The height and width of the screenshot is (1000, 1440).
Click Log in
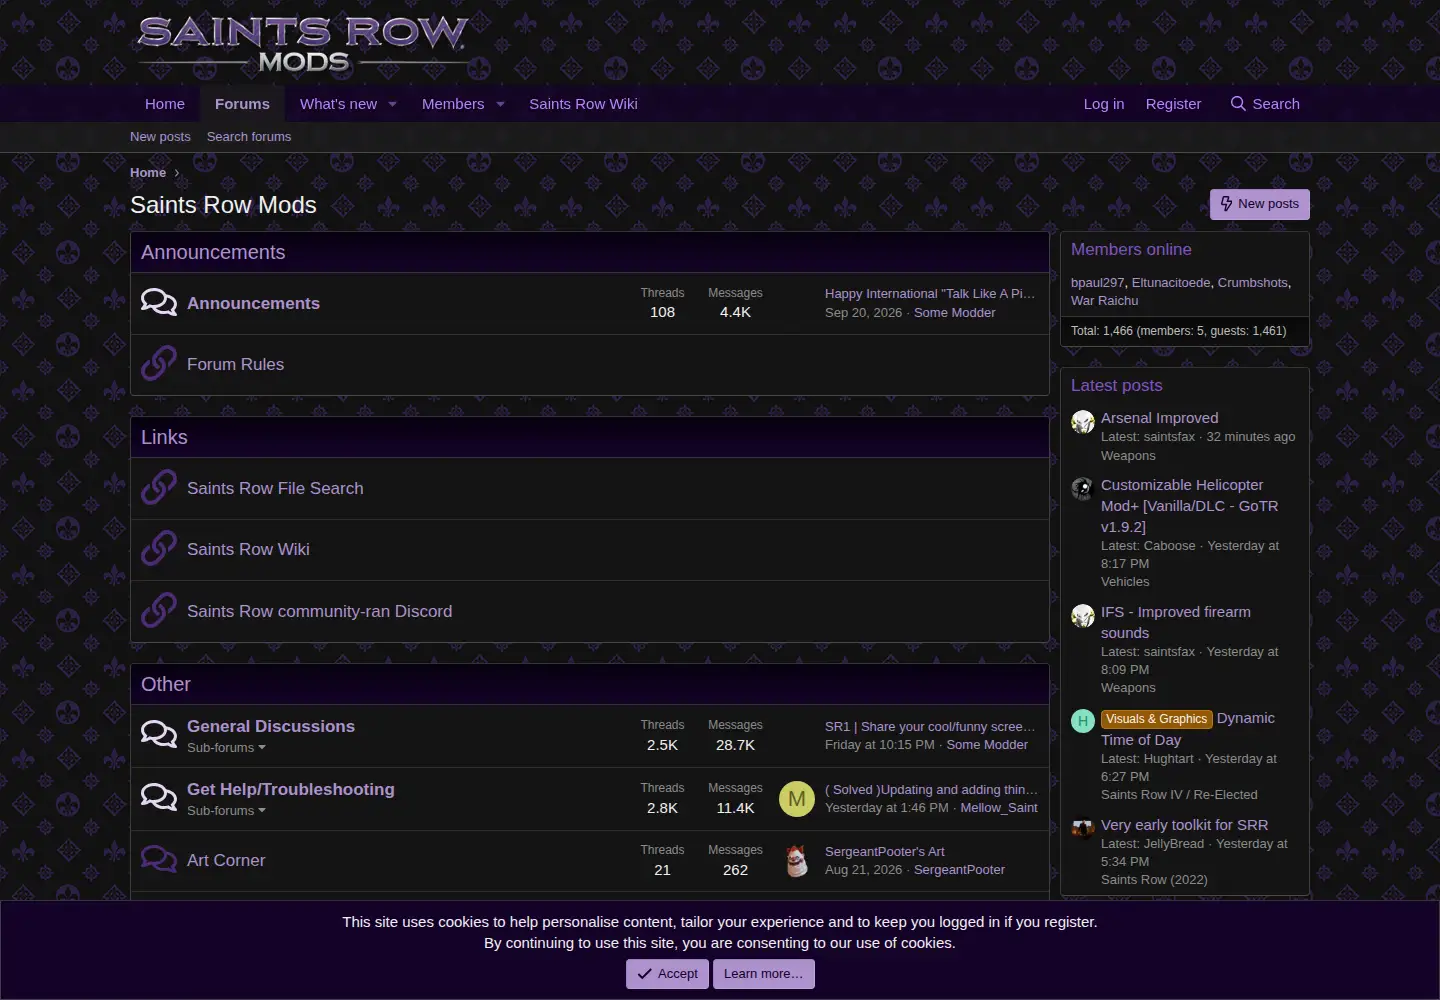pyautogui.click(x=1104, y=104)
